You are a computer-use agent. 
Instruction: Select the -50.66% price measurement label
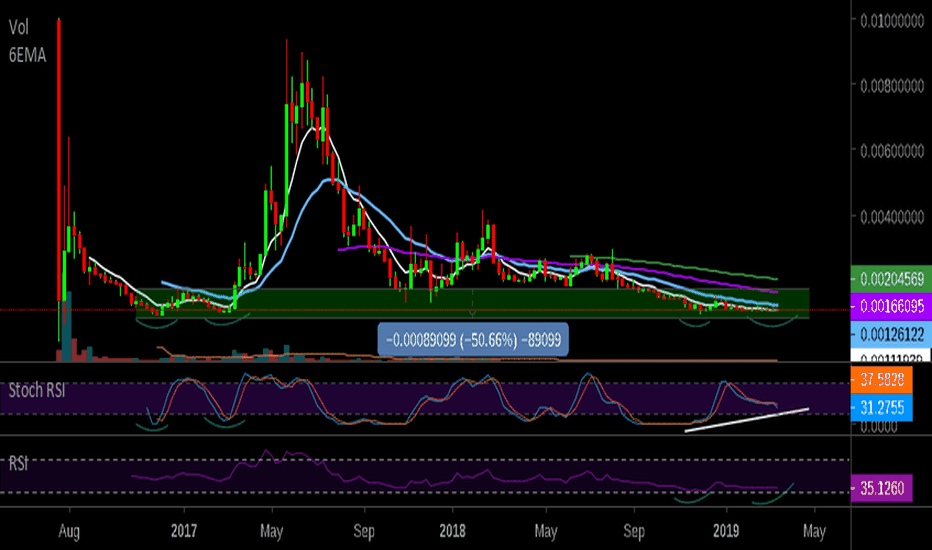click(x=473, y=340)
